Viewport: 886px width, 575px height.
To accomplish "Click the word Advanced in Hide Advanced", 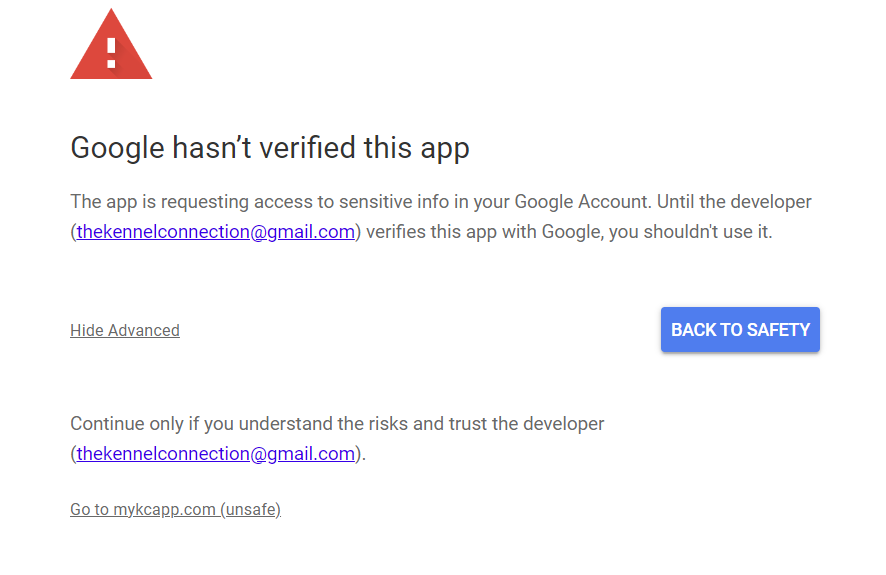I will pyautogui.click(x=144, y=330).
